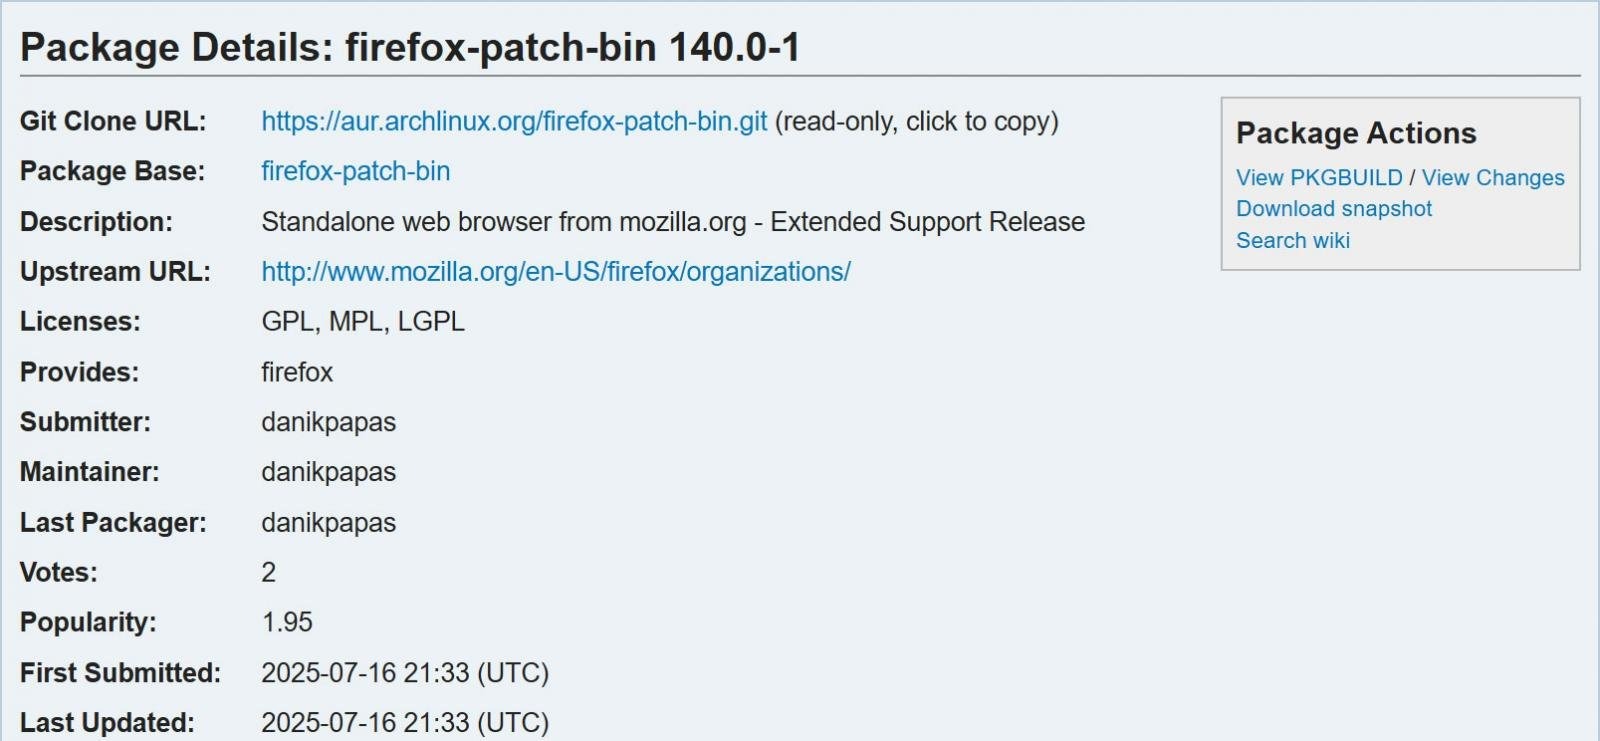
Task: Click the Submitter name danikpapas
Action: [328, 423]
